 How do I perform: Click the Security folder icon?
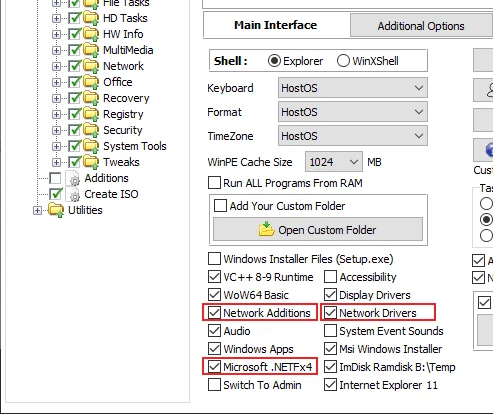point(91,130)
